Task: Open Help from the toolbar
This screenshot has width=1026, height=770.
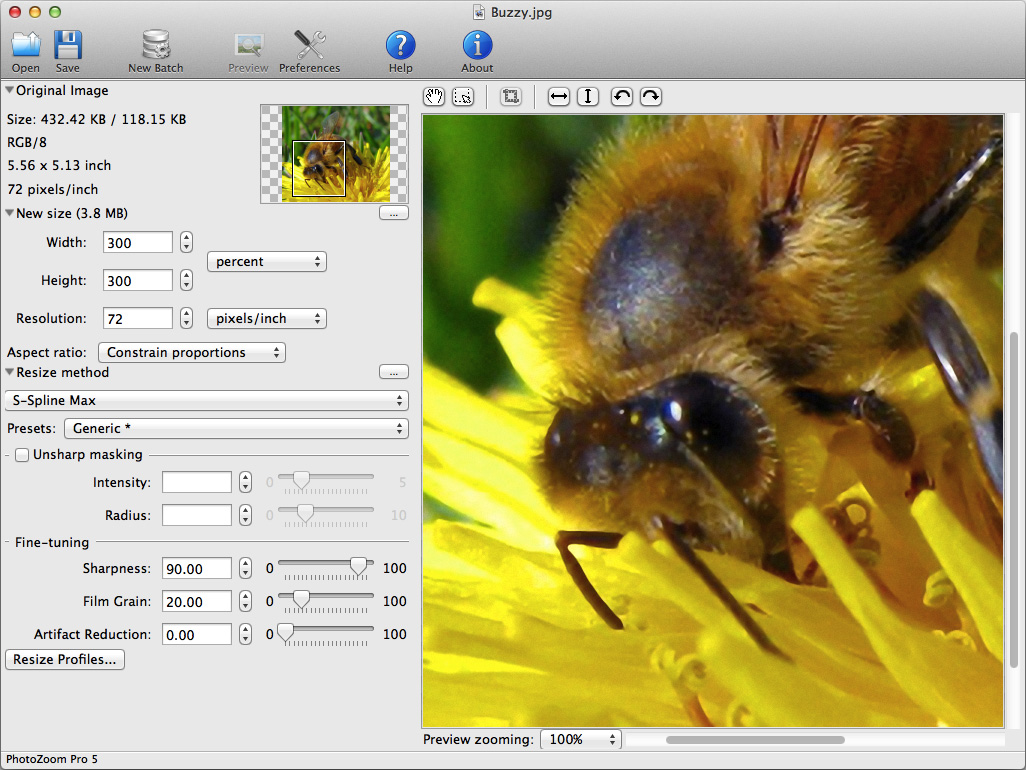Action: 400,45
